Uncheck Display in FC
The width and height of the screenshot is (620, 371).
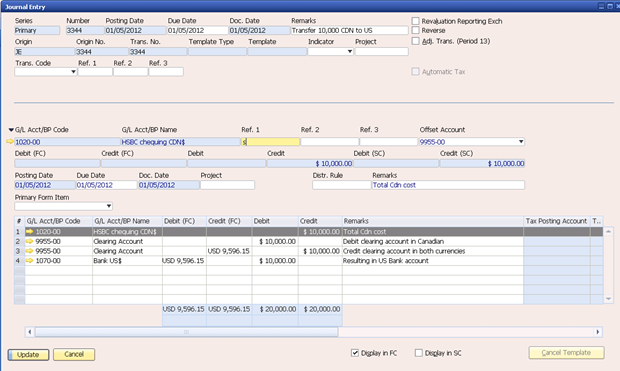tap(355, 353)
